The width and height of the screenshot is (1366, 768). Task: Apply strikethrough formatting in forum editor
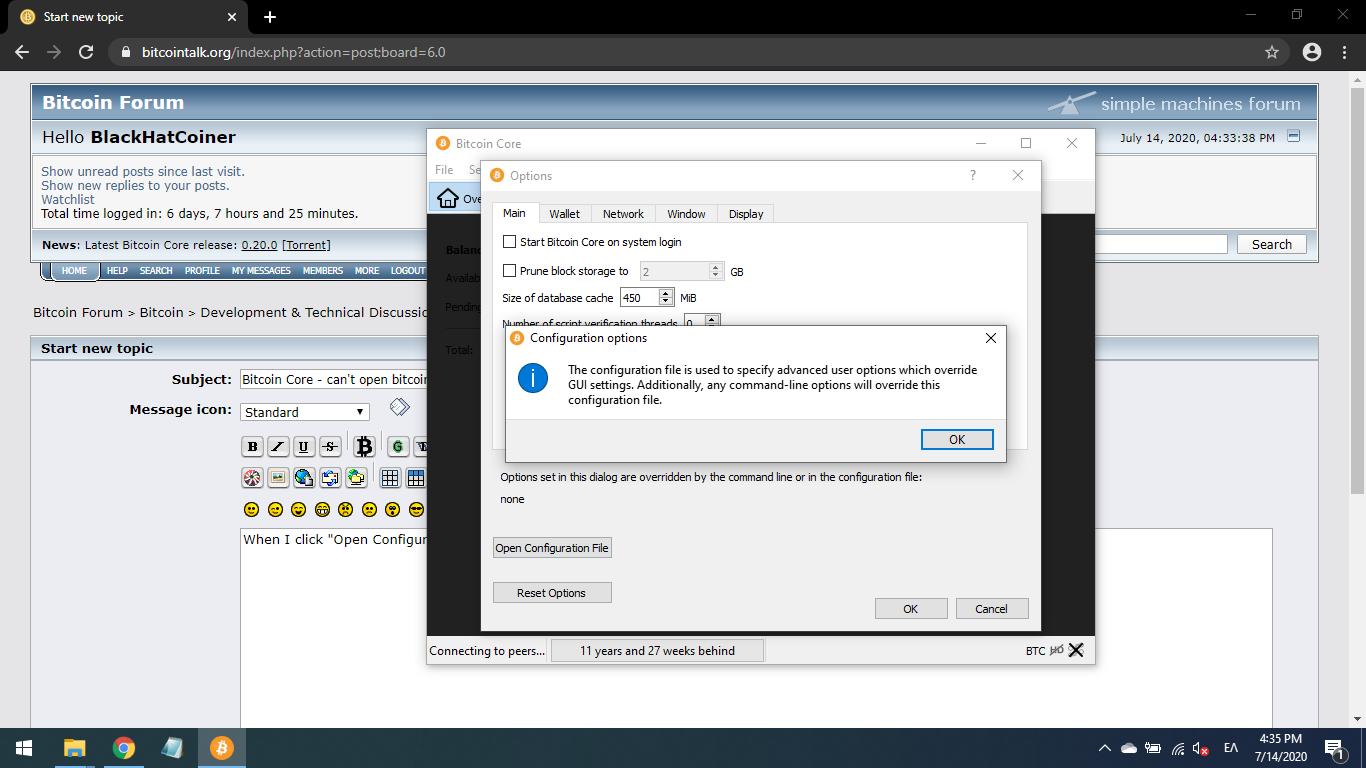tap(330, 447)
